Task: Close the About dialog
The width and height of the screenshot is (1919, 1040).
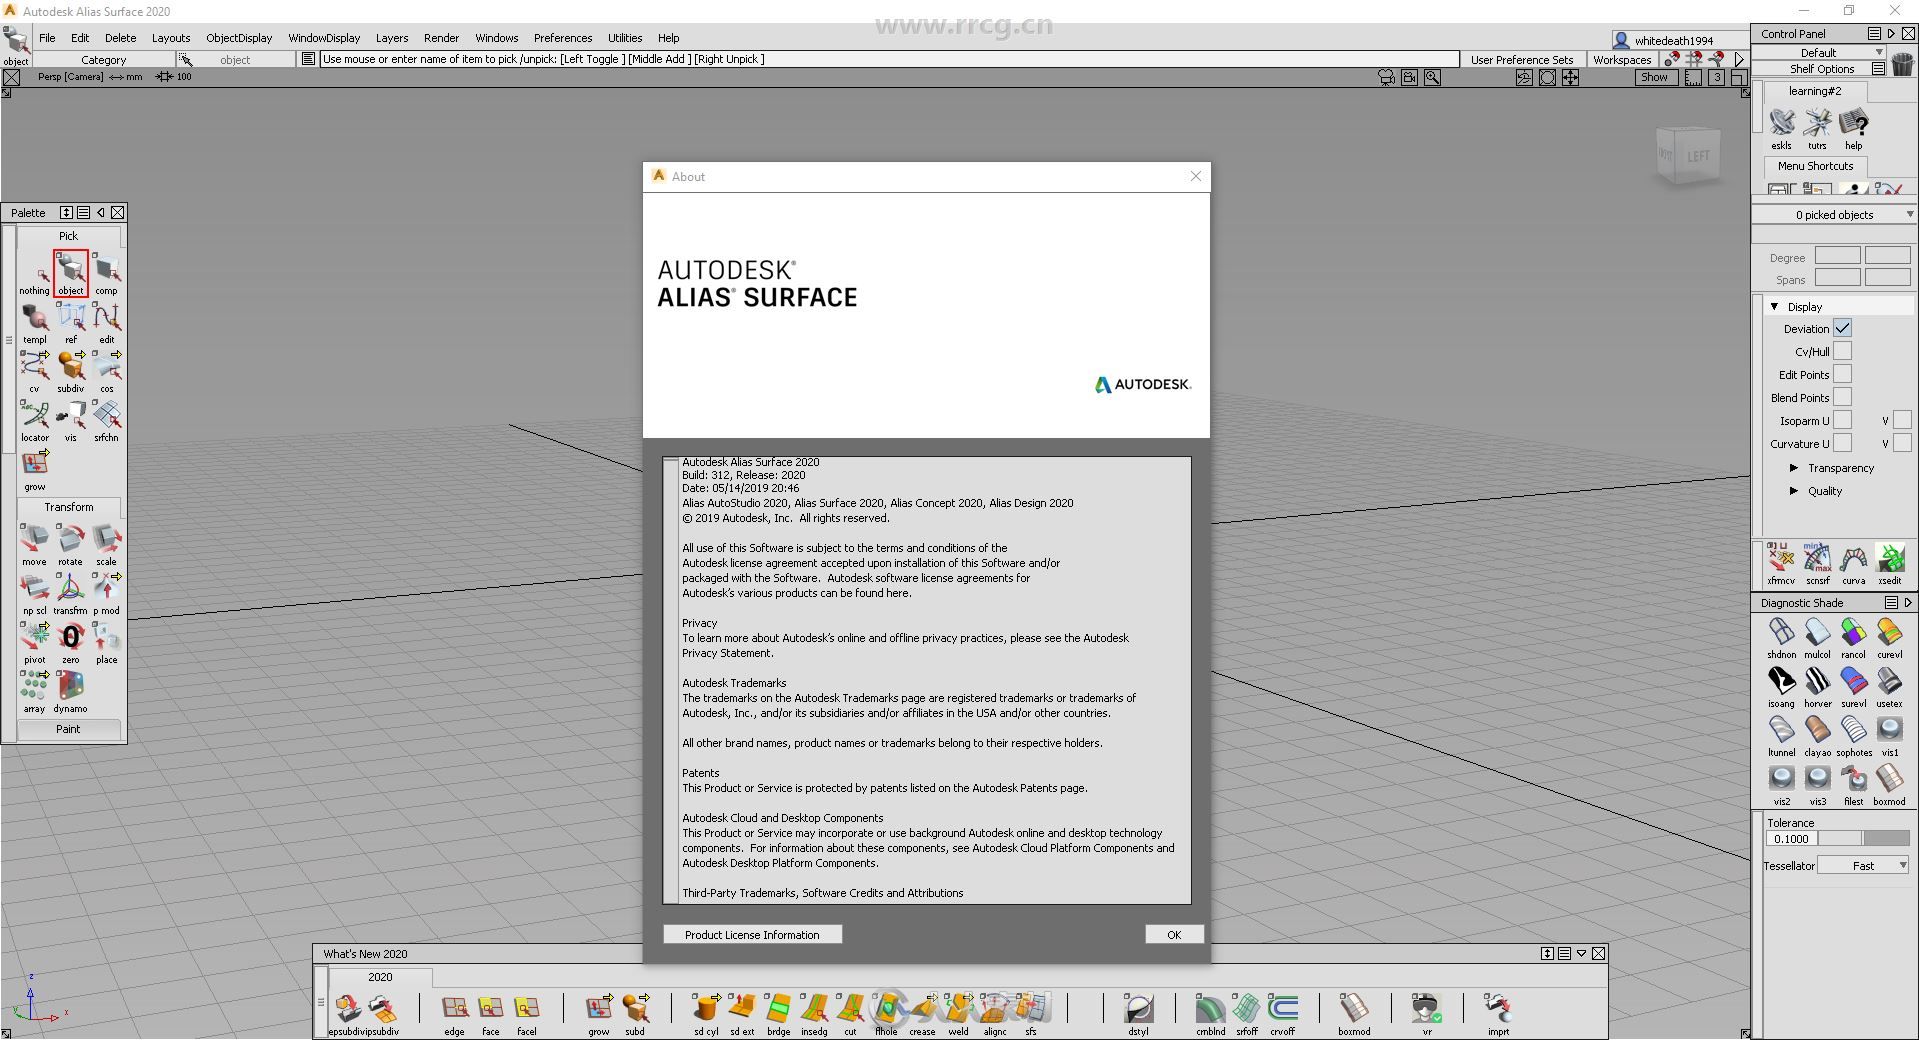Action: click(1195, 176)
